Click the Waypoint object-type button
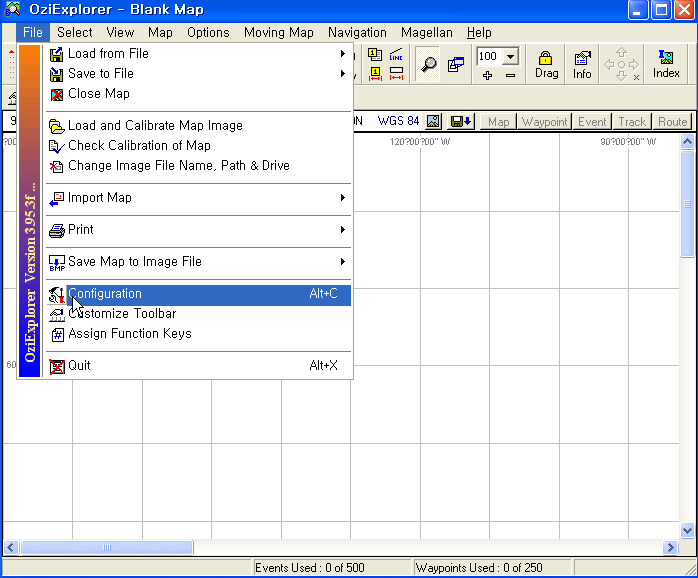698x578 pixels. coord(544,122)
